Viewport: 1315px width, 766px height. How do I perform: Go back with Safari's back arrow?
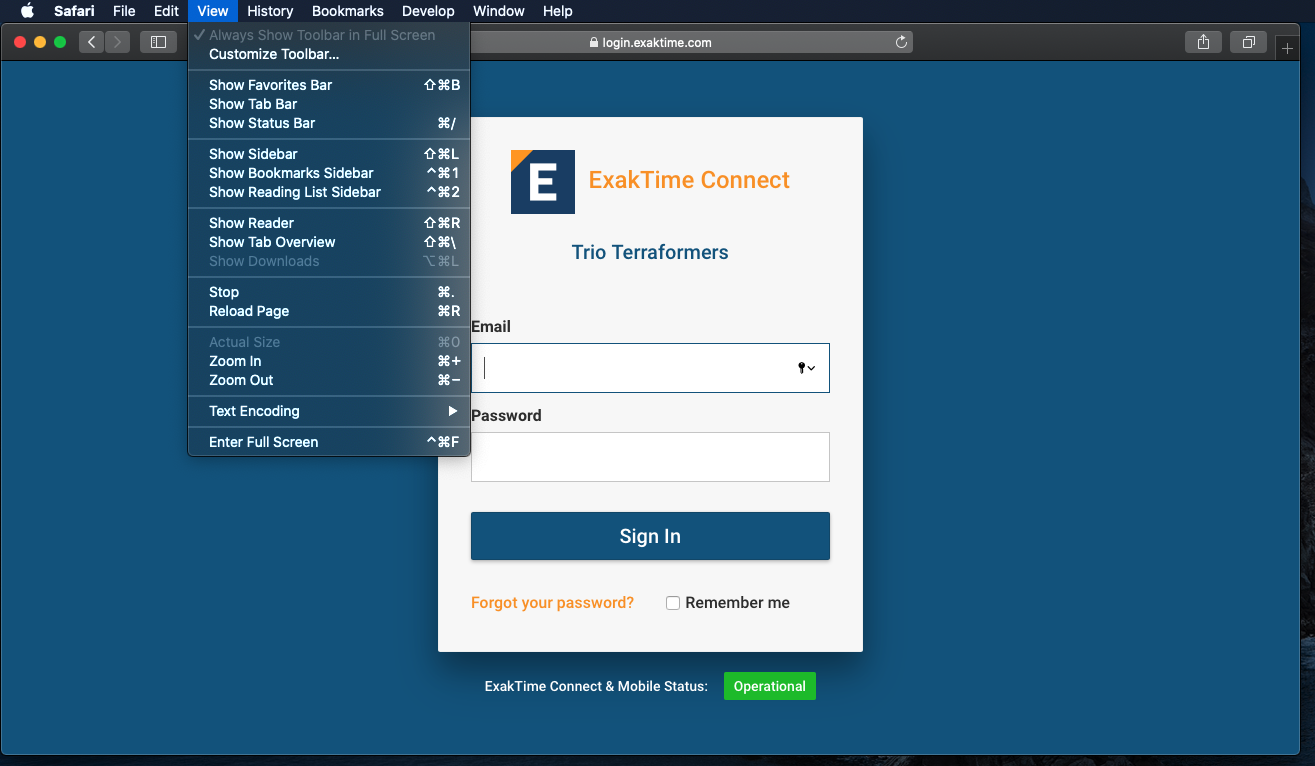(92, 42)
